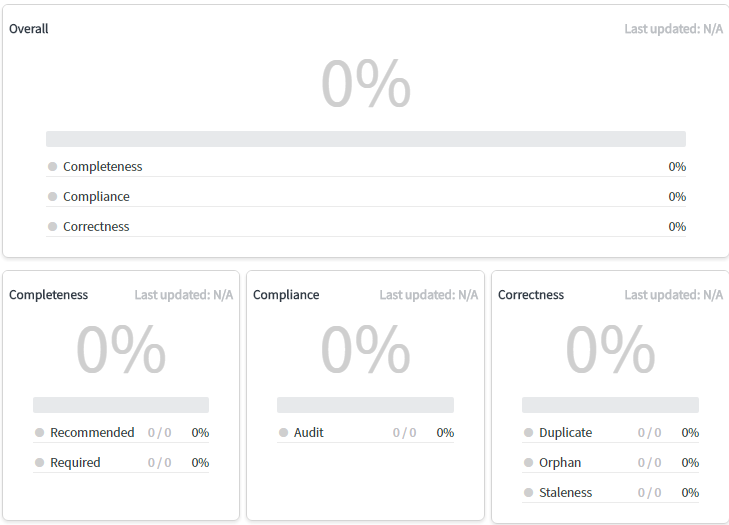Open the Compliance row in the Overall card

96,197
